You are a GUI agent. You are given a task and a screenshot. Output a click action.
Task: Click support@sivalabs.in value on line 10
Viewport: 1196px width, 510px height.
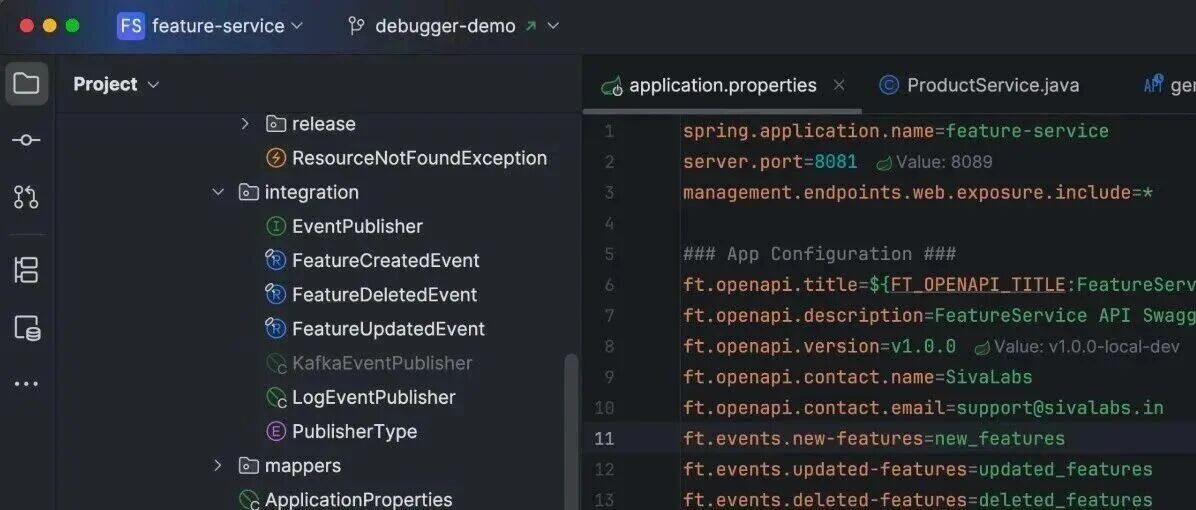(x=1060, y=408)
